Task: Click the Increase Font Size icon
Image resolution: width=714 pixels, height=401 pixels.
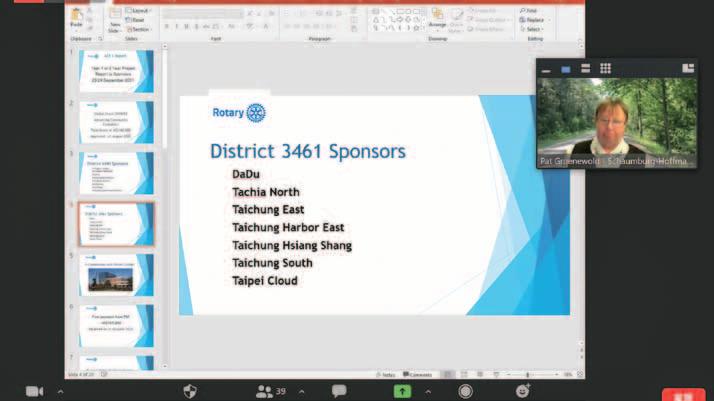Action: pos(250,14)
